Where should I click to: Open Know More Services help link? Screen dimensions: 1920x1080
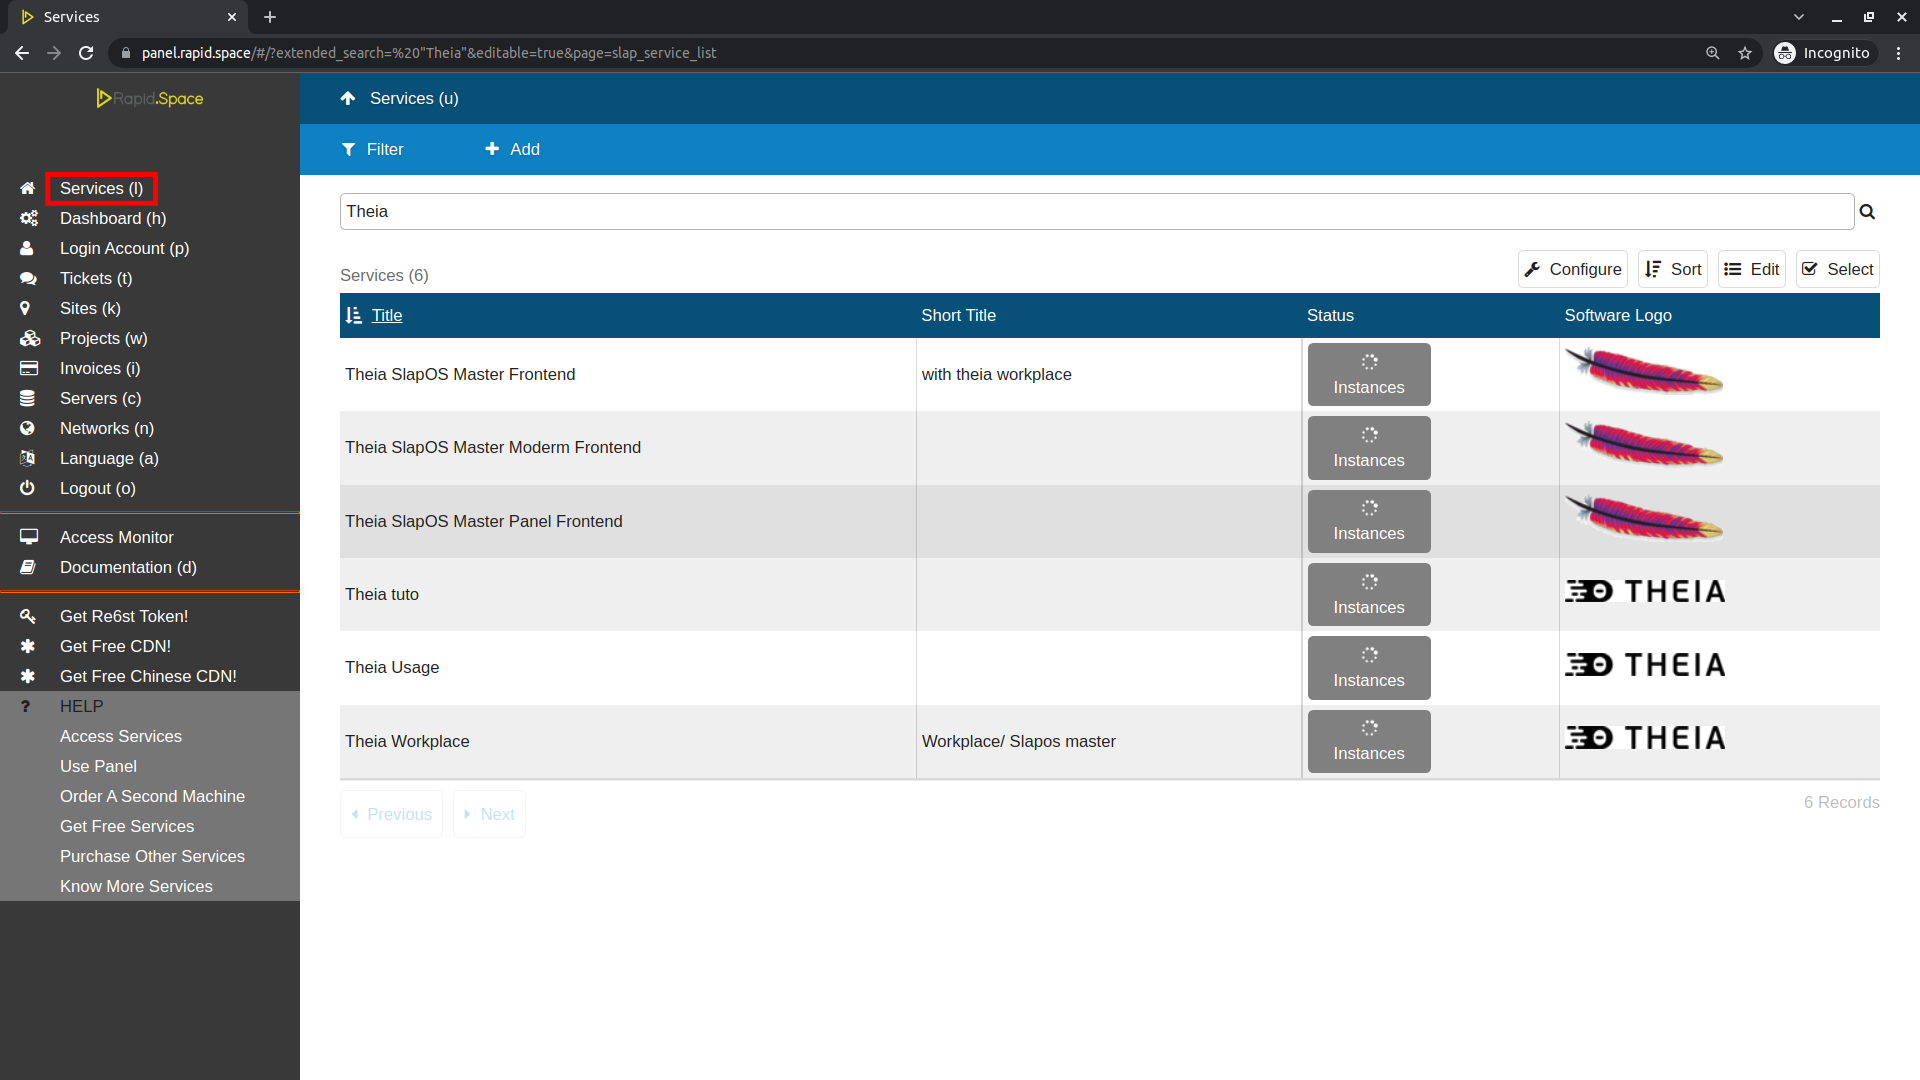coord(136,886)
